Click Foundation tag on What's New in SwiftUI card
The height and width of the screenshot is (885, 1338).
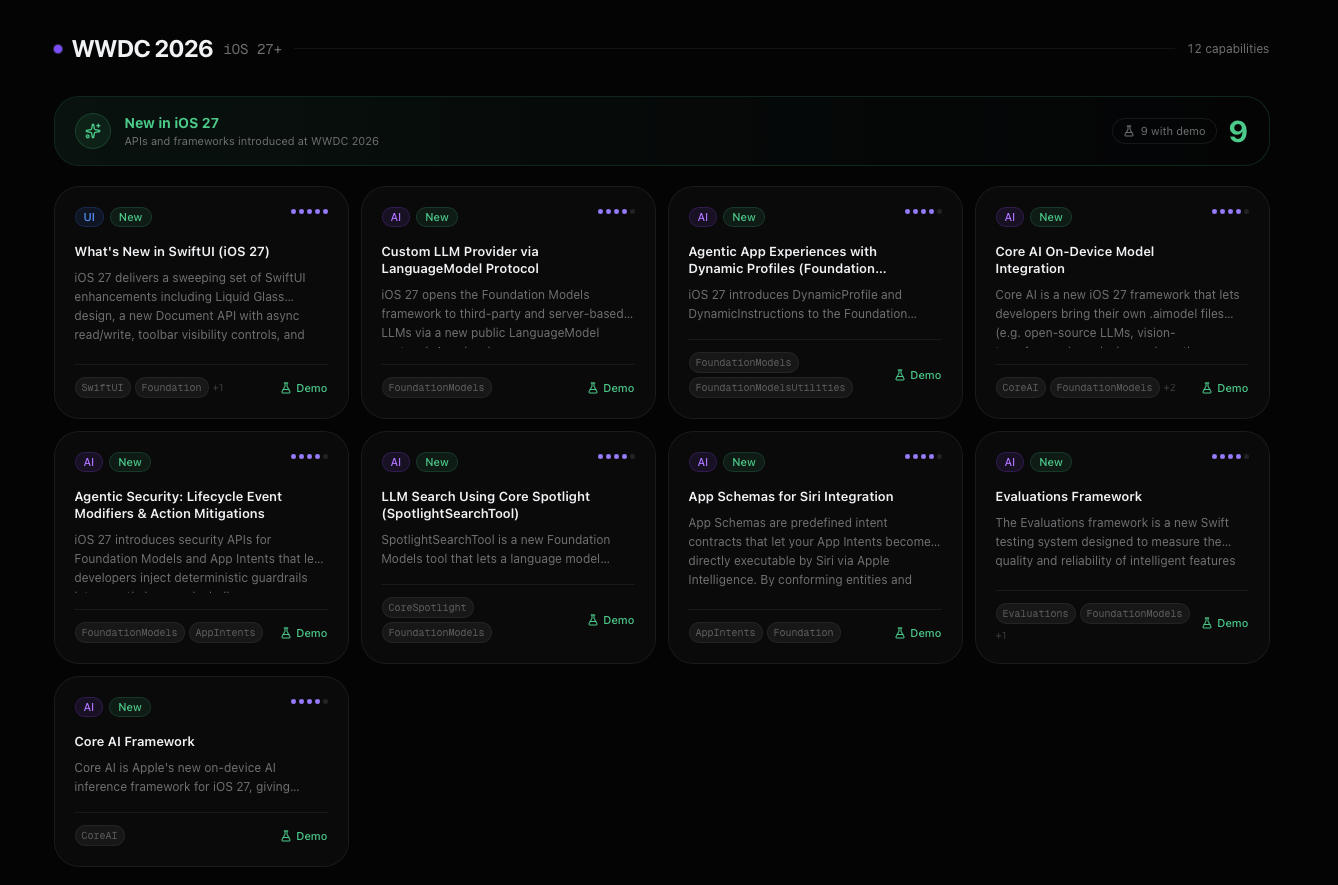[172, 388]
